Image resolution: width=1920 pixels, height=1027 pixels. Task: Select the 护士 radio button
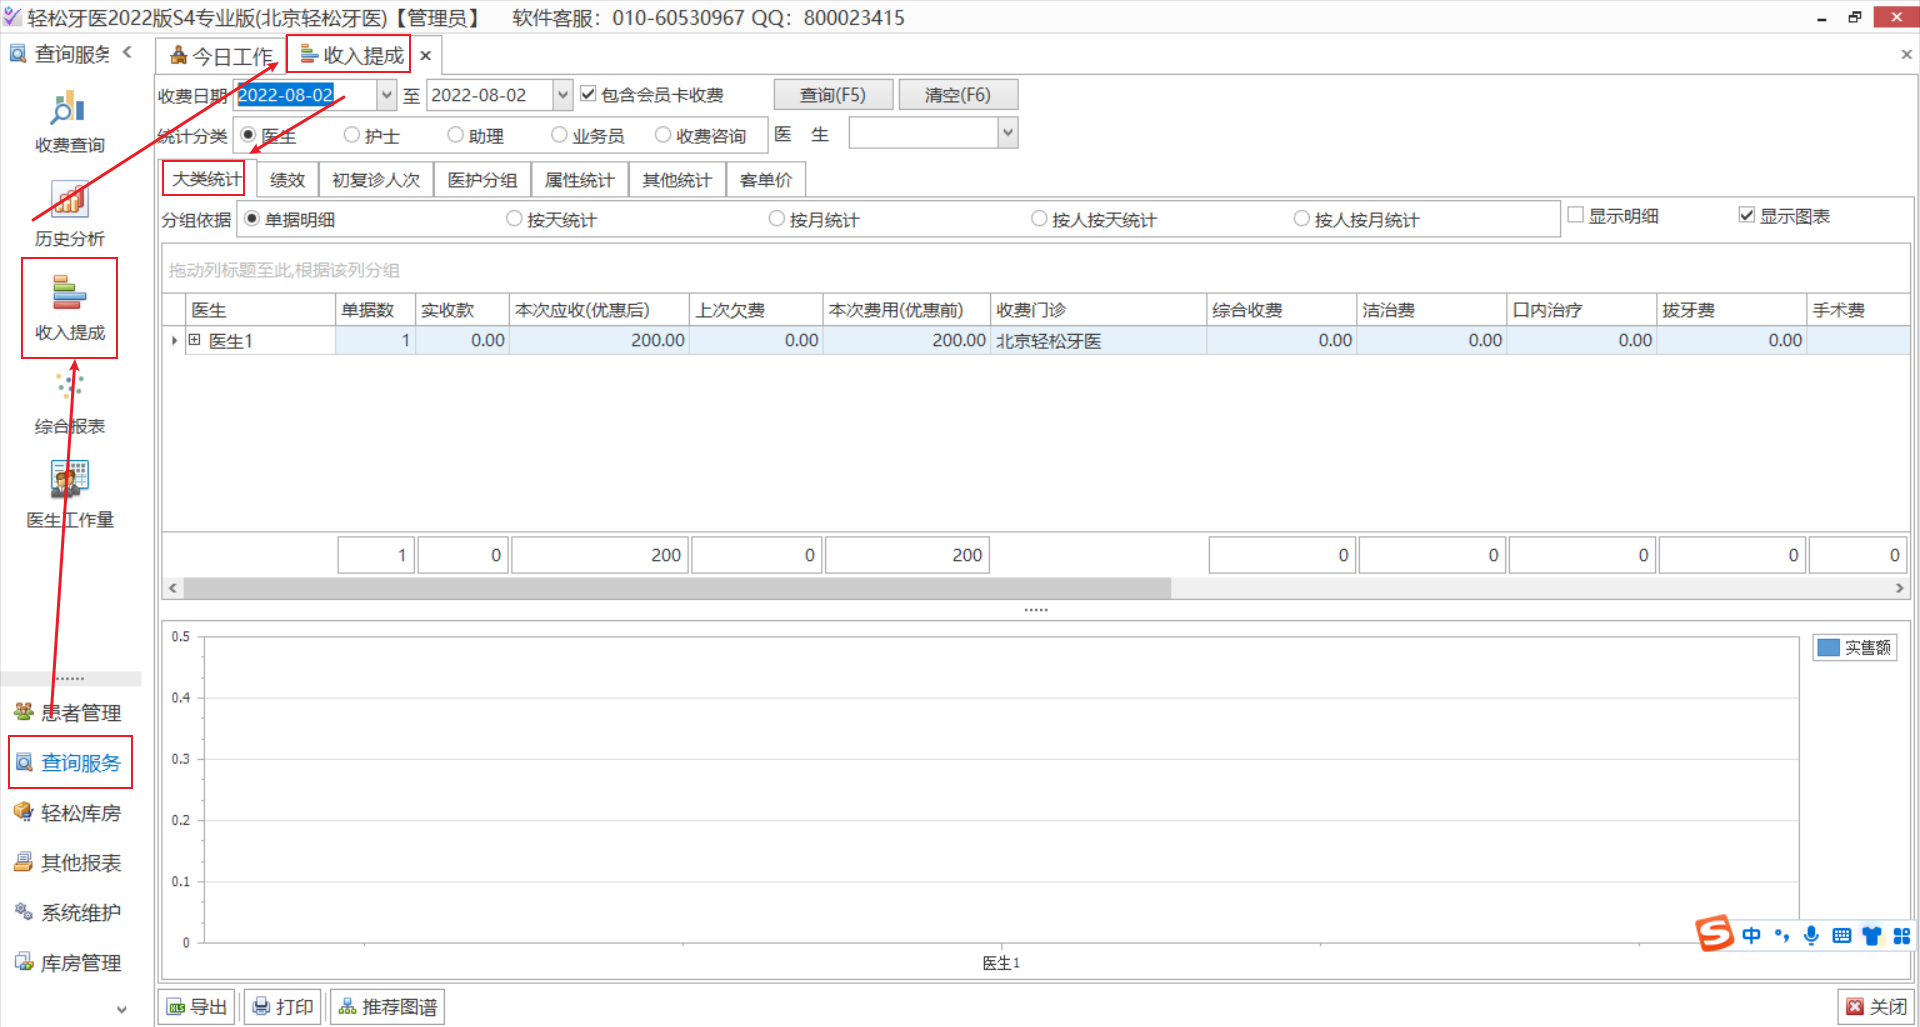pyautogui.click(x=352, y=134)
